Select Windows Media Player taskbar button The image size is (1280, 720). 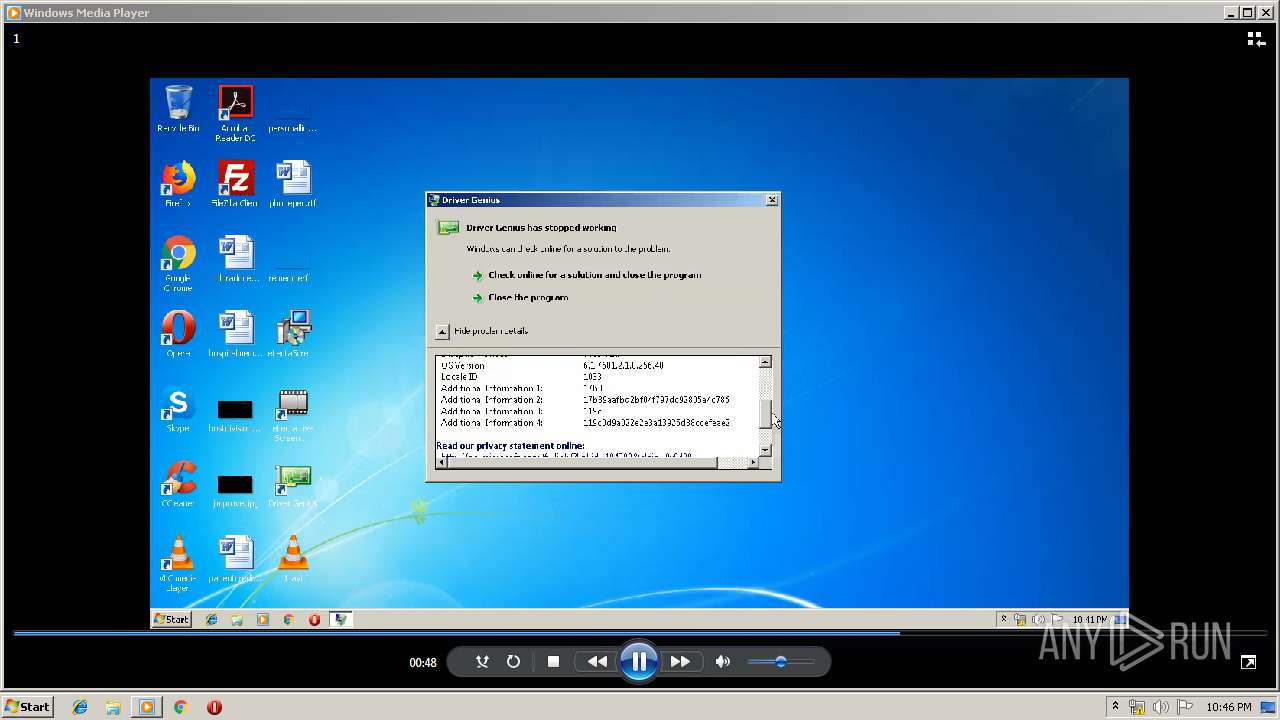pyautogui.click(x=147, y=707)
